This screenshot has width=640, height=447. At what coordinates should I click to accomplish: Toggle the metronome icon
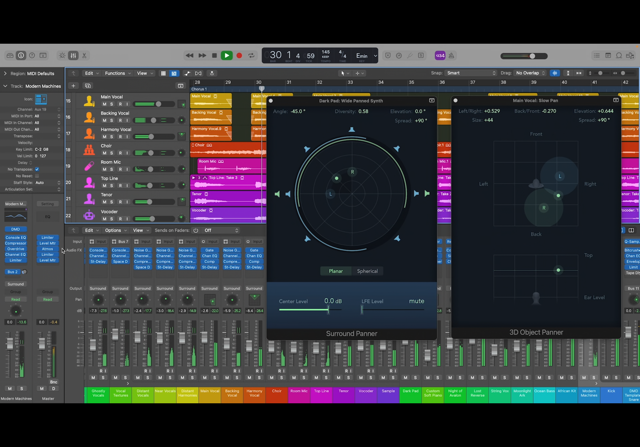[x=451, y=56]
